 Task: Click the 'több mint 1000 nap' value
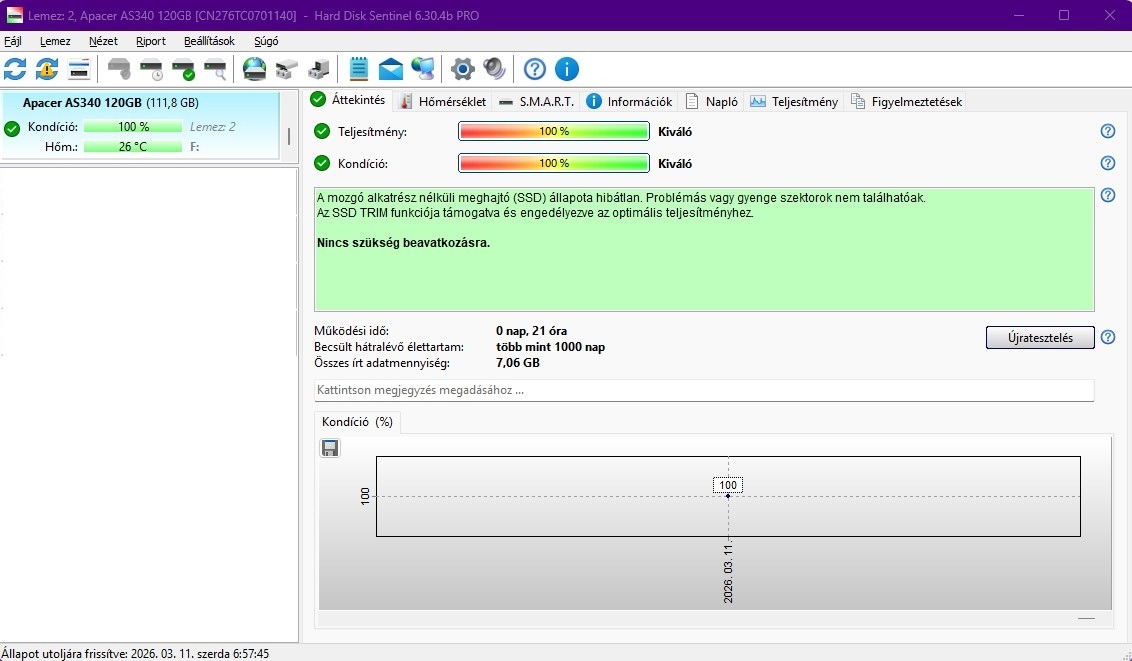550,347
